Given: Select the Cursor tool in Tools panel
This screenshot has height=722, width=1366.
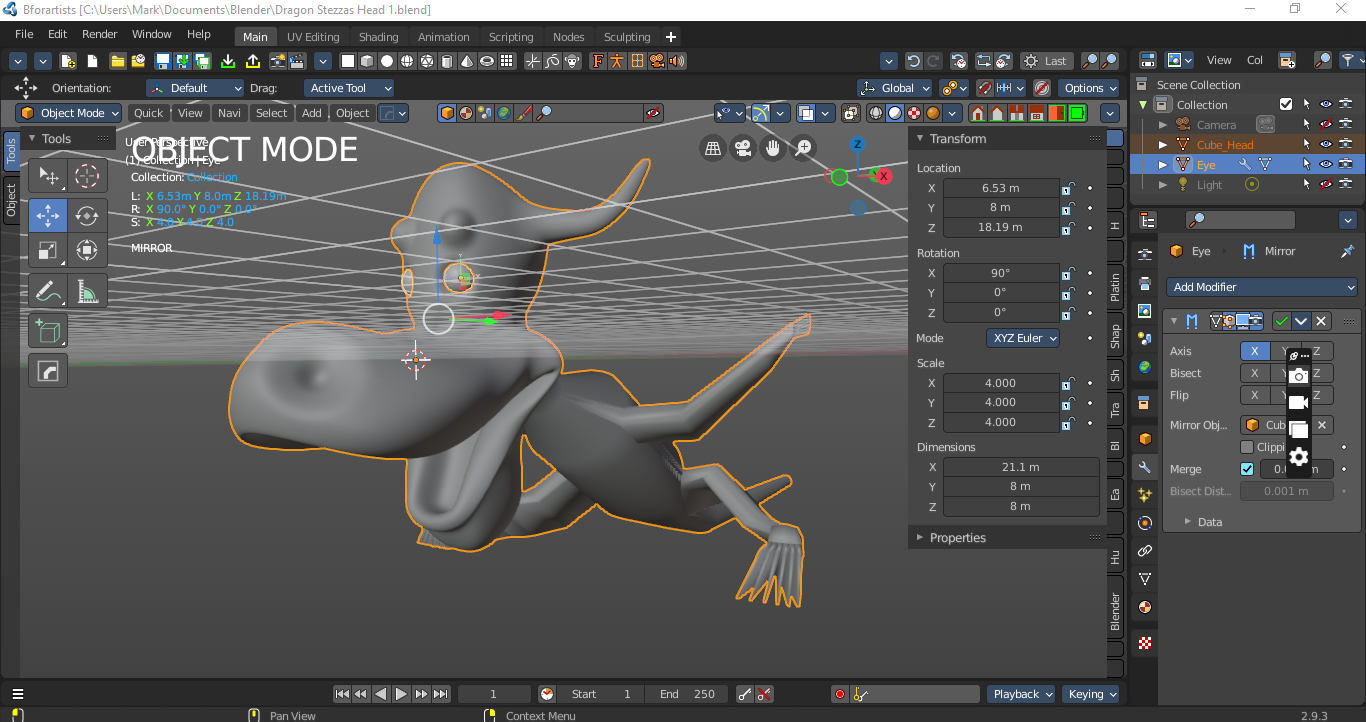Looking at the screenshot, I should (87, 177).
